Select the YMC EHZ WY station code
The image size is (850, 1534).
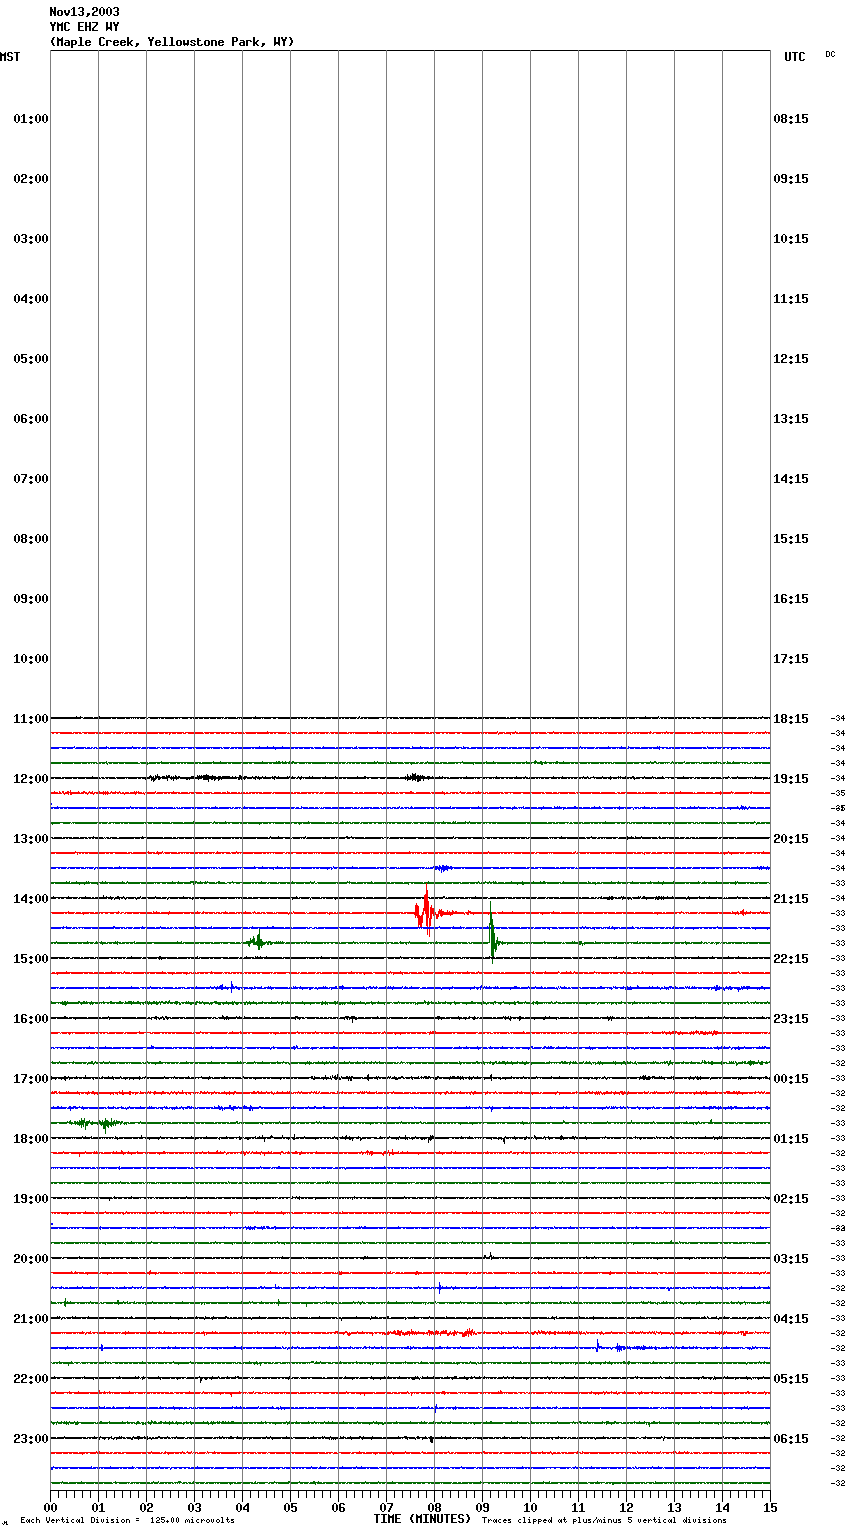click(x=84, y=27)
